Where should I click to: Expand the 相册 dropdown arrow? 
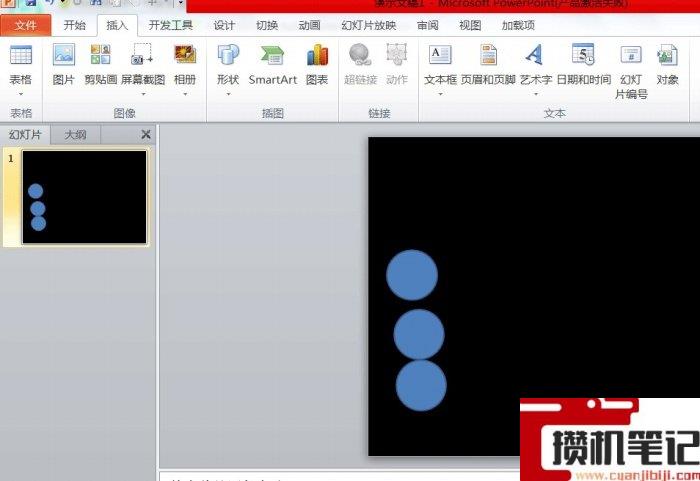pyautogui.click(x=185, y=94)
